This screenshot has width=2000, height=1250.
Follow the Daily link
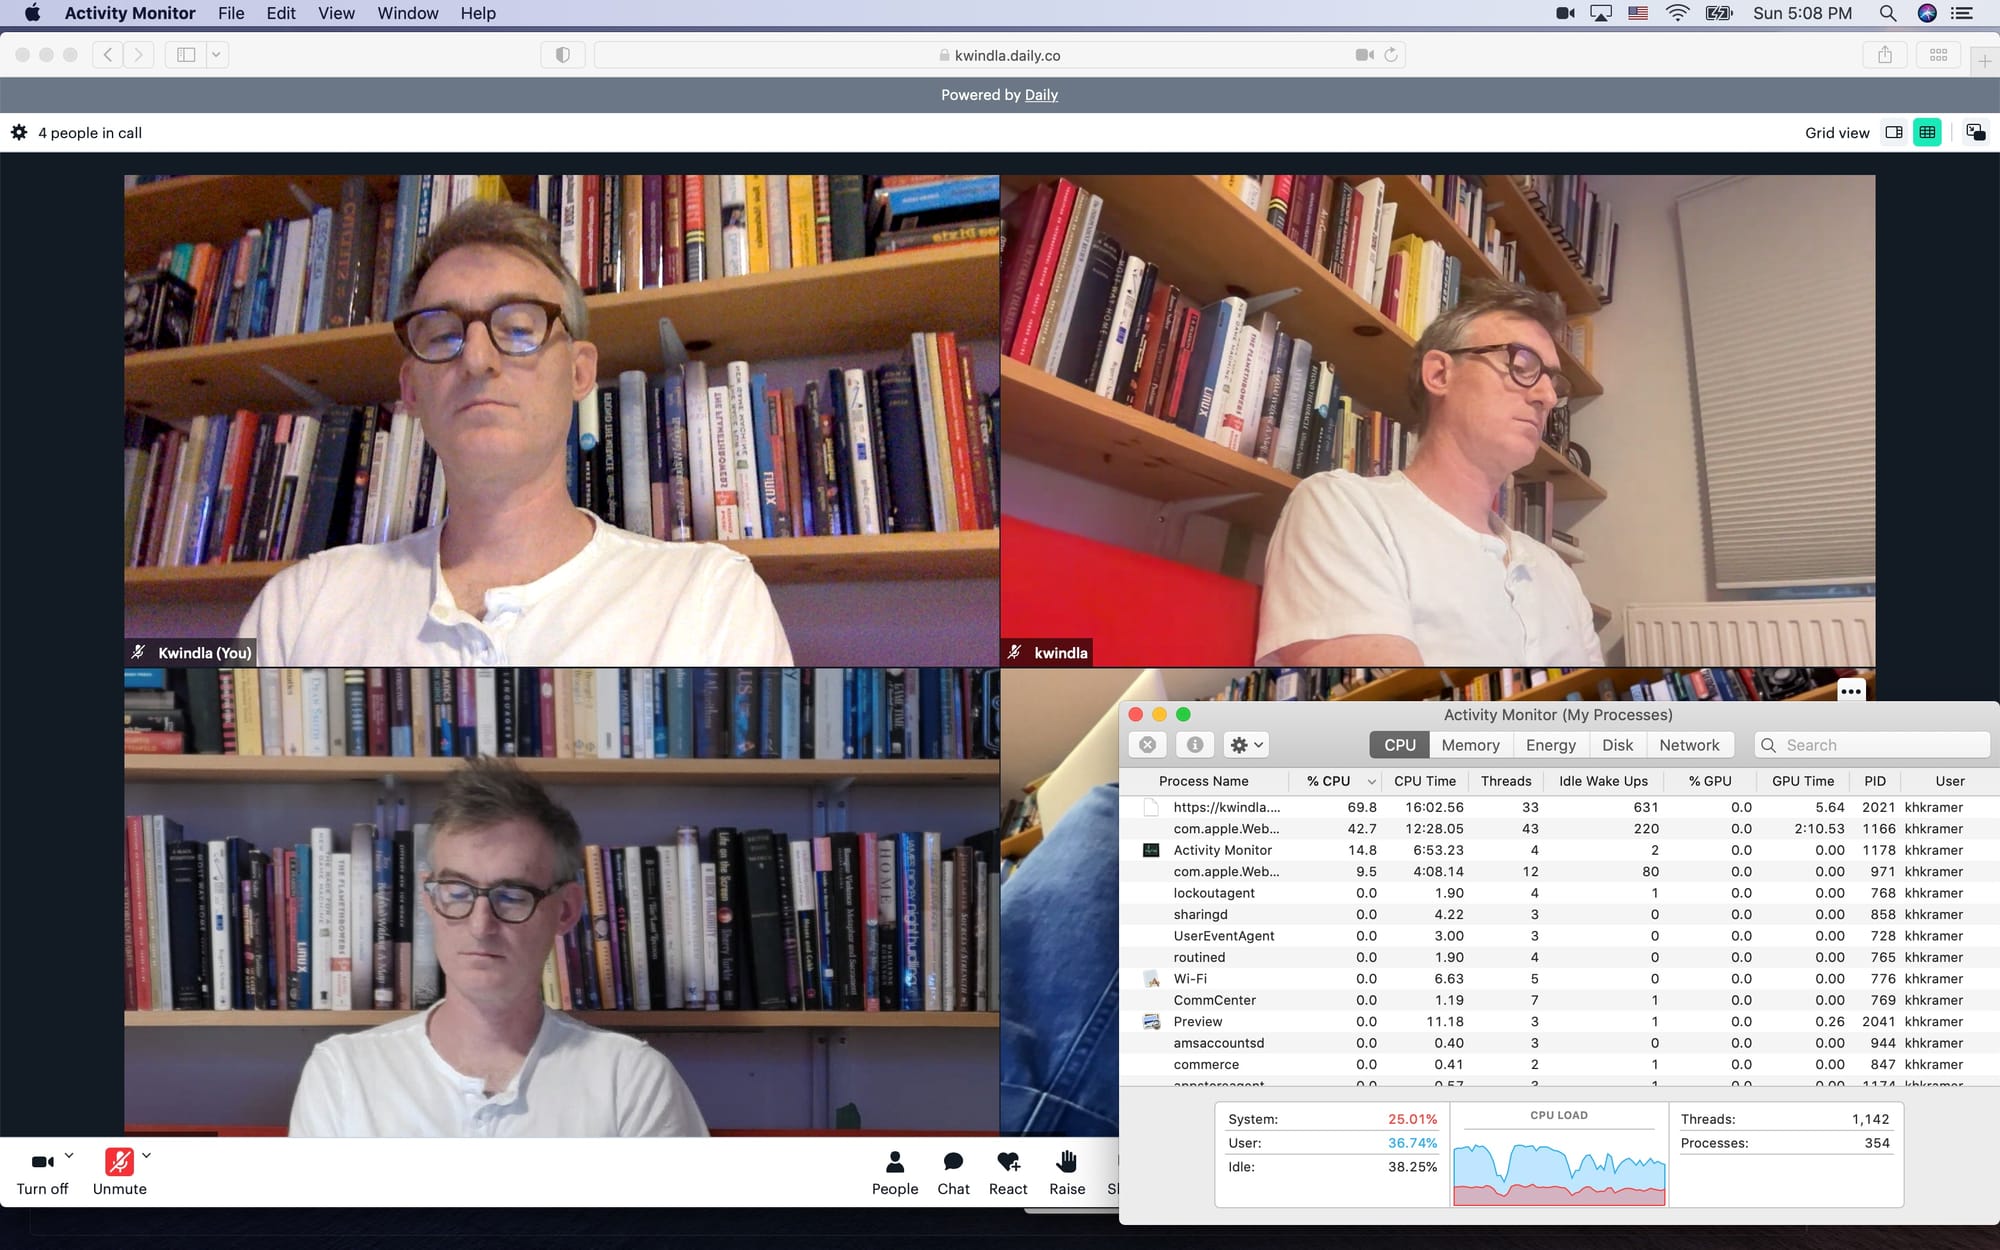click(1041, 95)
